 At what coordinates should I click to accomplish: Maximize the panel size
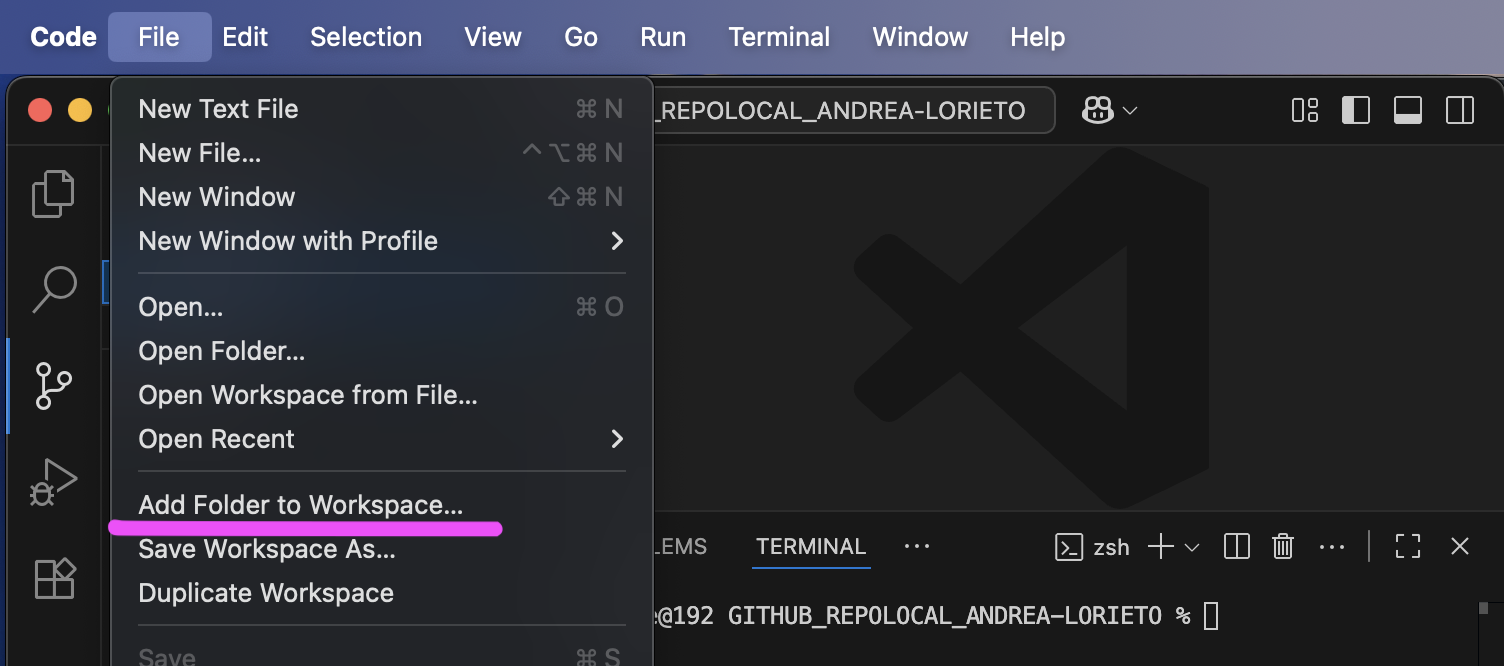(1408, 547)
